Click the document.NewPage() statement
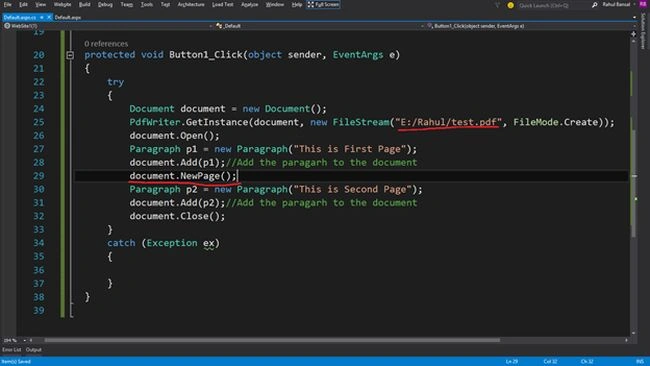The image size is (650, 366). point(183,176)
